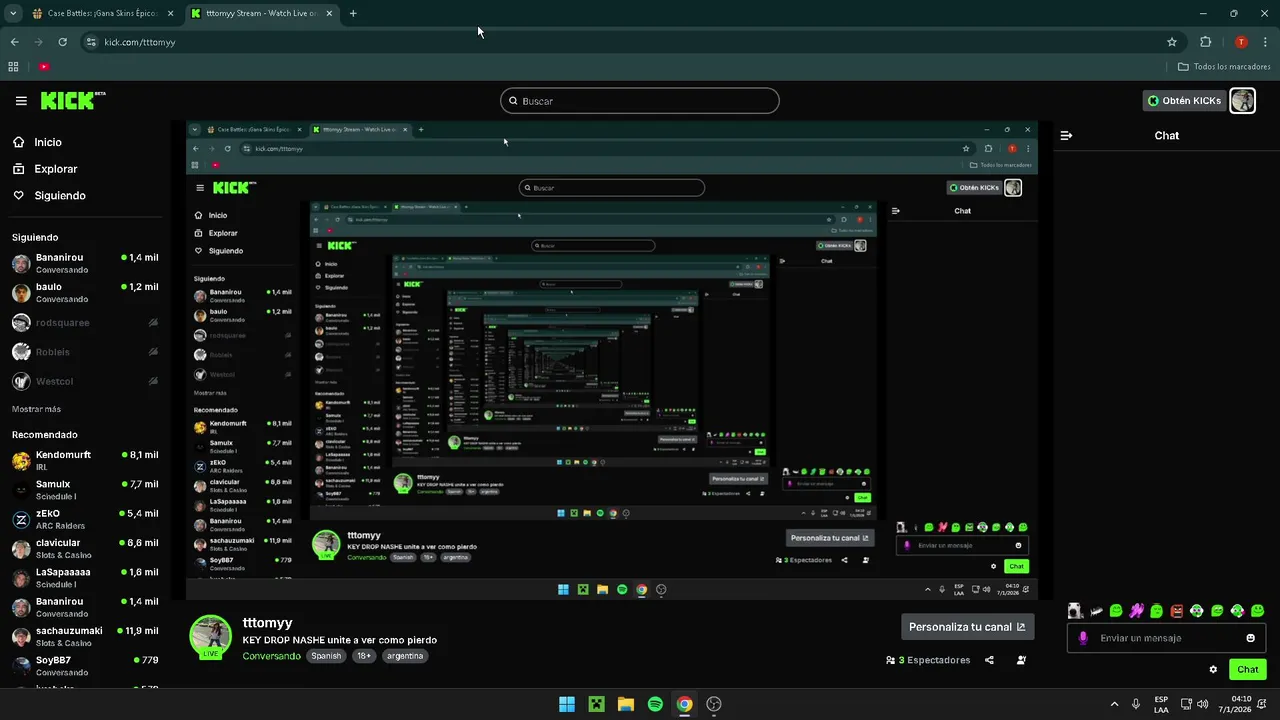Open Kendomurft recommended channel
Screen dimensions: 1280x720
[x=84, y=460]
